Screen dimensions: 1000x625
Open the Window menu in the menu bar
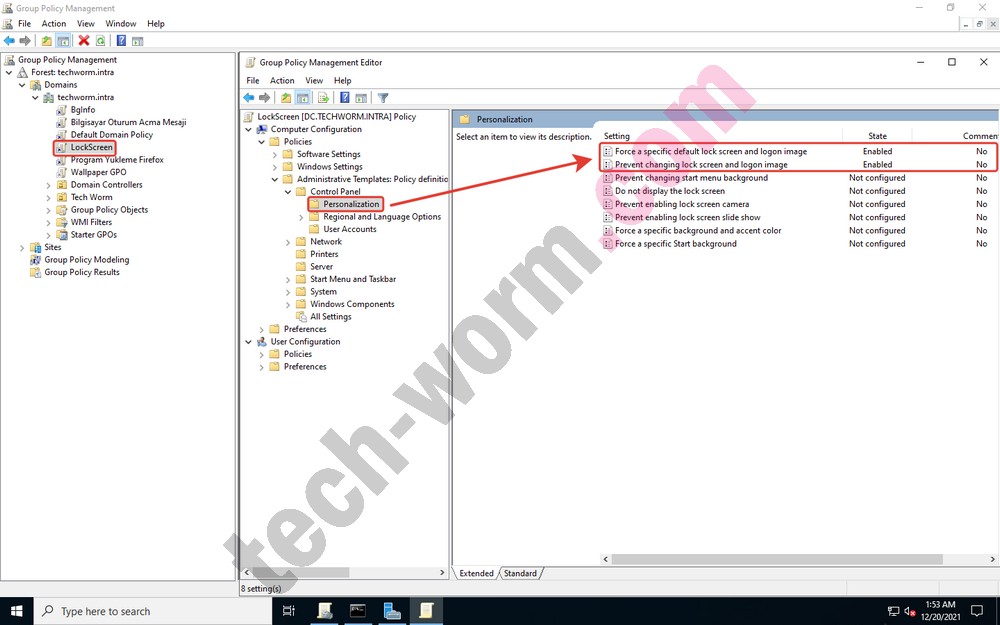pyautogui.click(x=120, y=24)
